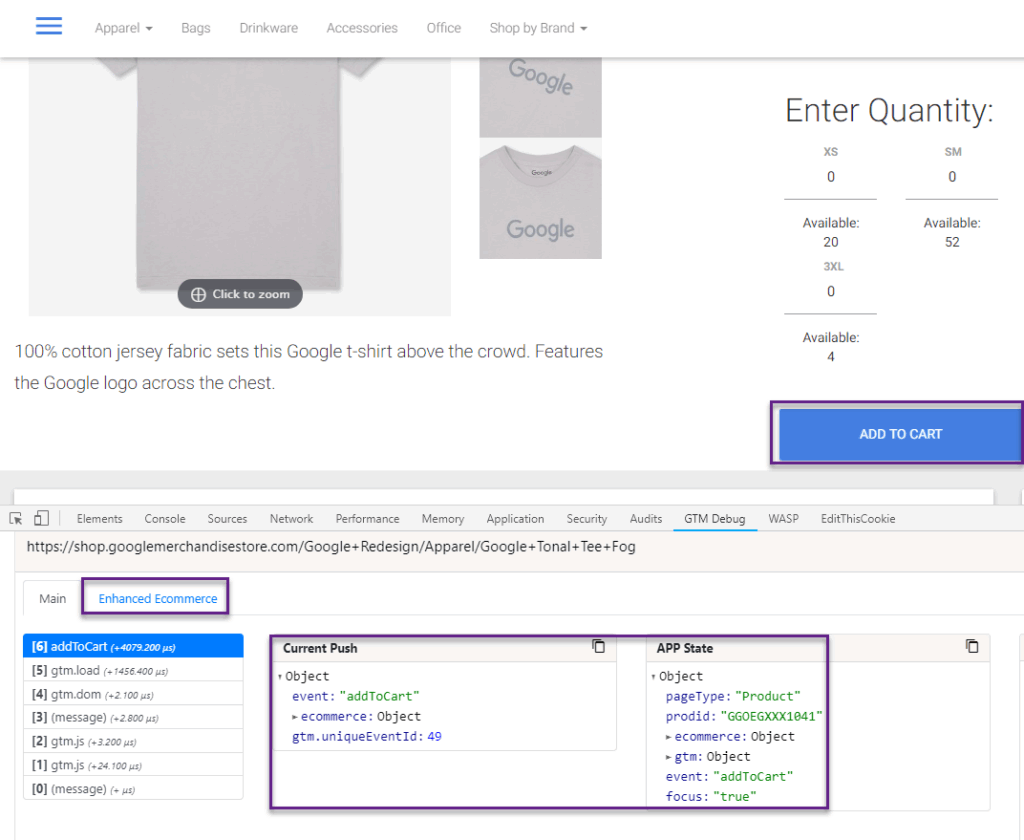This screenshot has height=840, width=1024.
Task: Select the [4] gtm.dom event
Action: (133, 694)
